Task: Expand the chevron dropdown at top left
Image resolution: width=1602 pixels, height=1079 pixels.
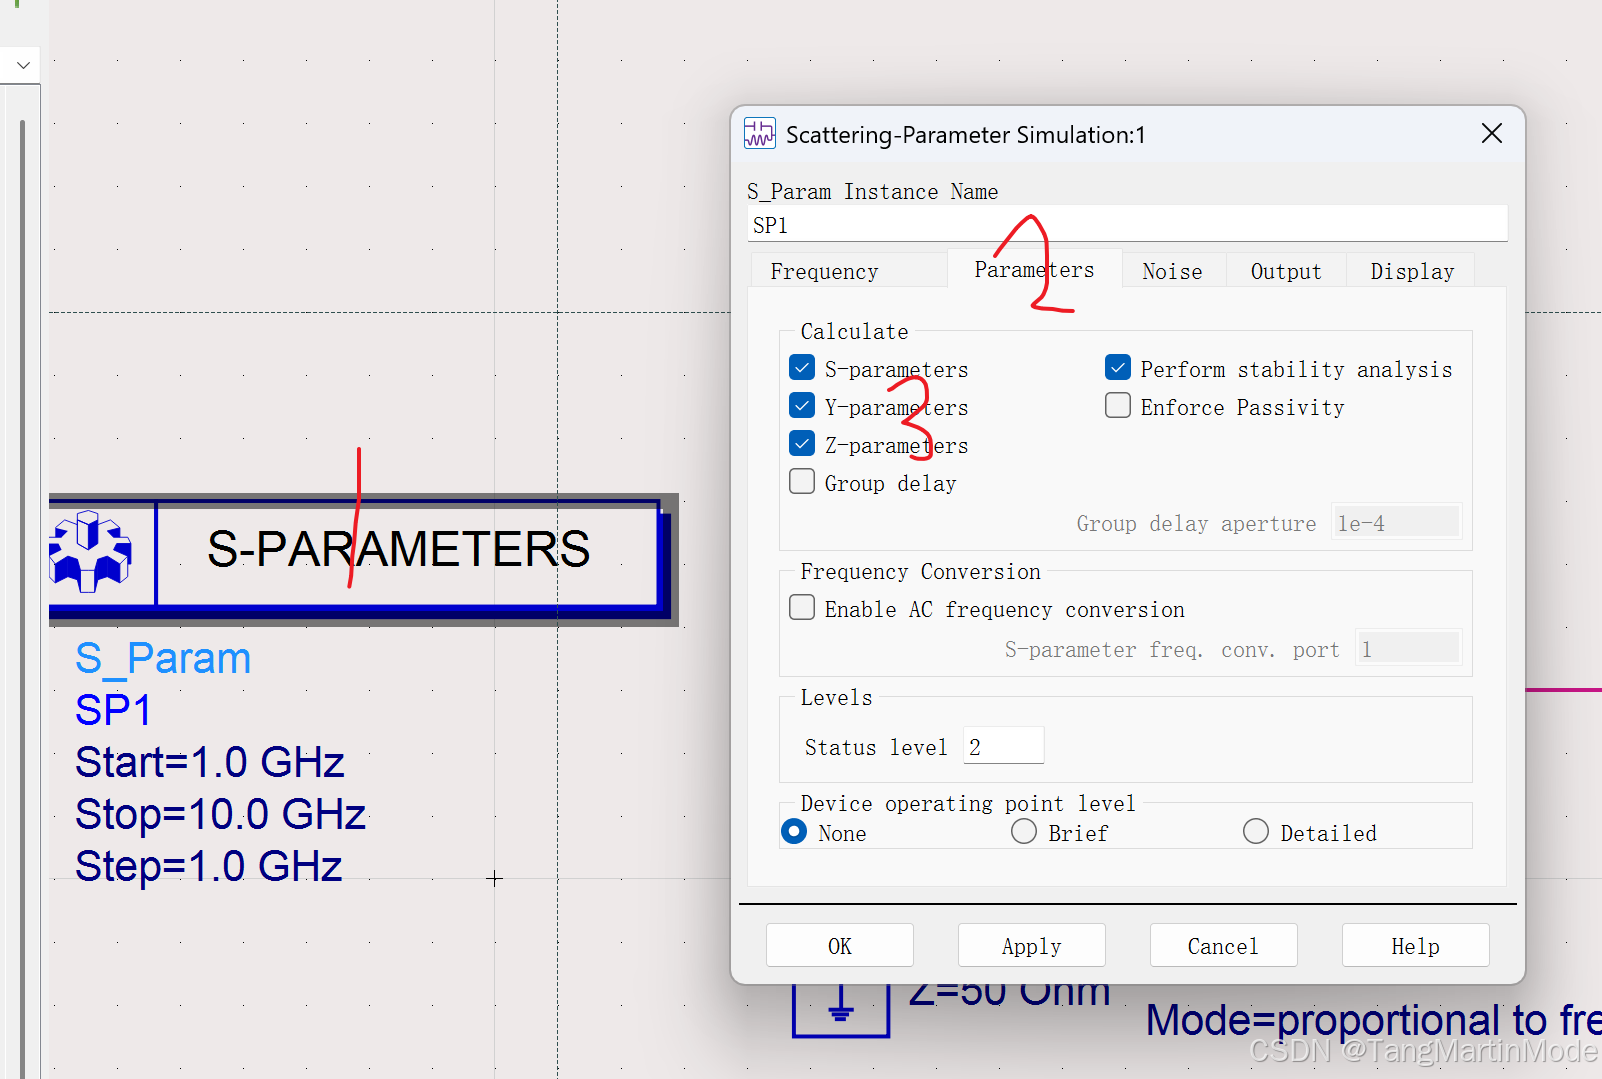Action: point(23,65)
